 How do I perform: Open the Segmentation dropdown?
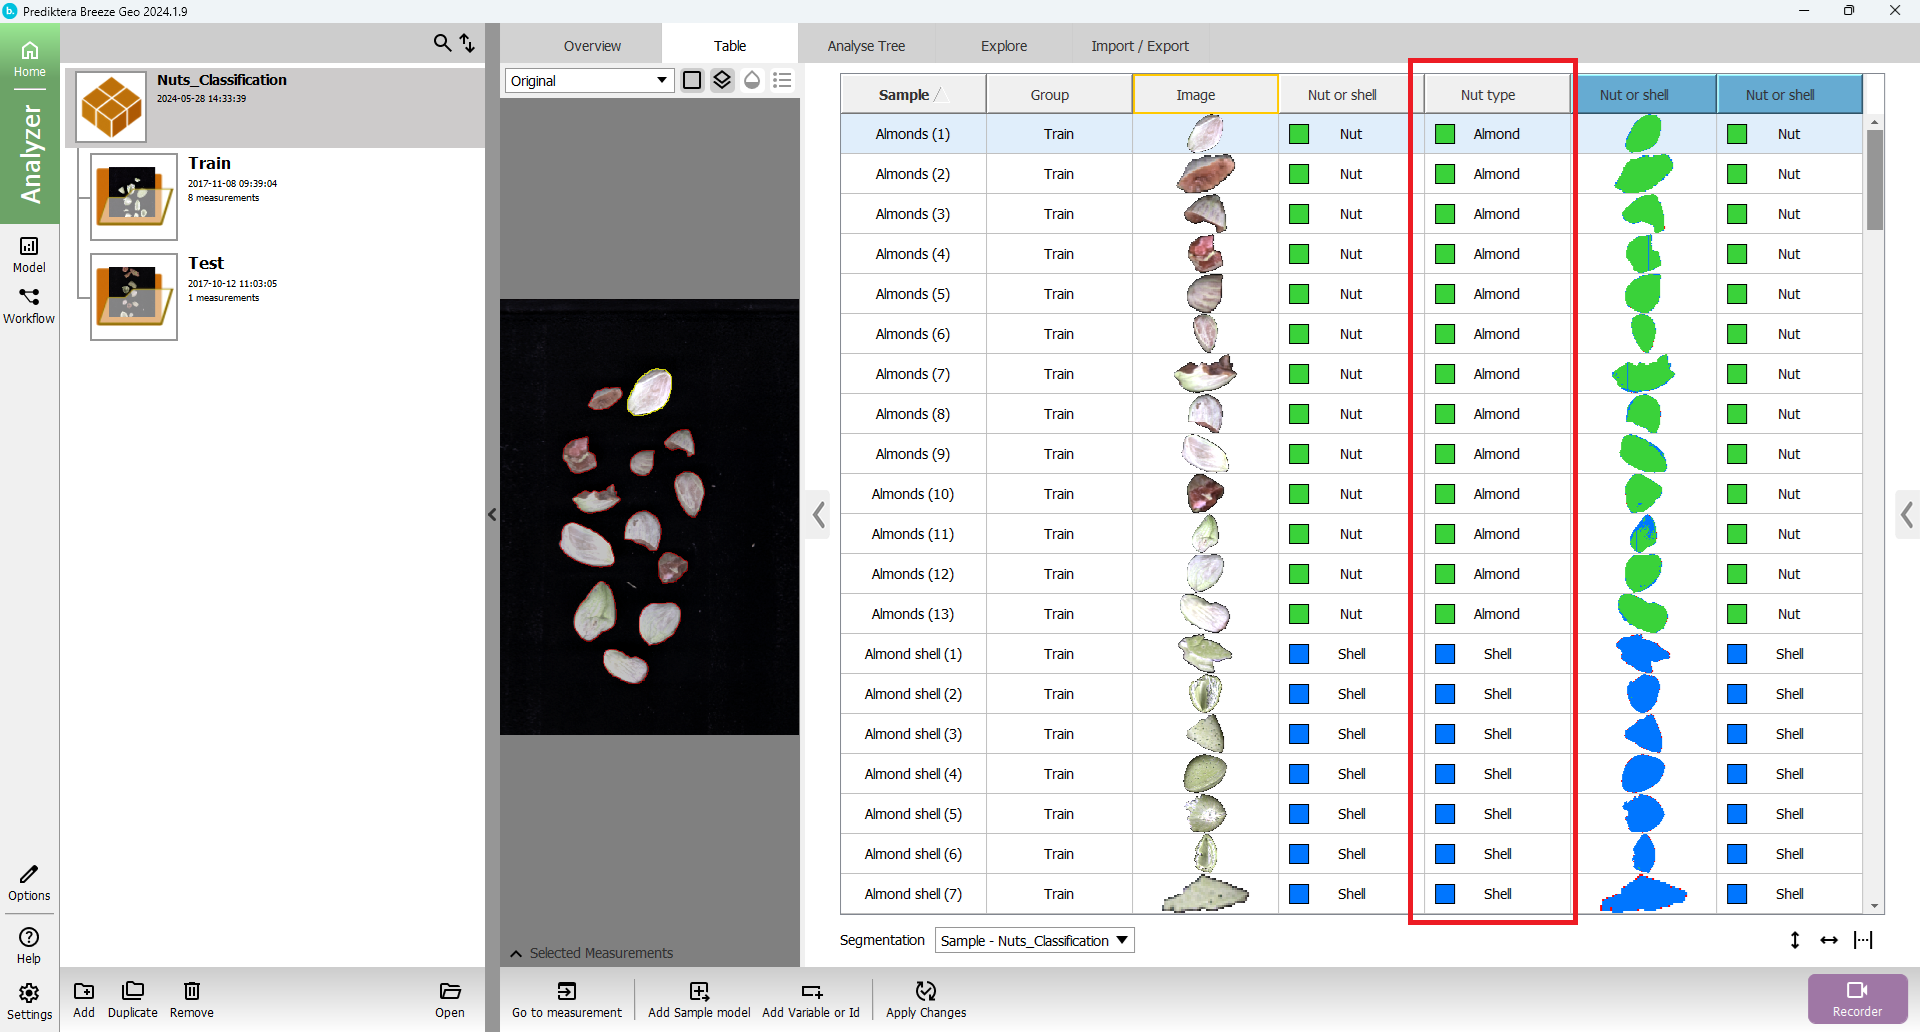tap(1034, 940)
